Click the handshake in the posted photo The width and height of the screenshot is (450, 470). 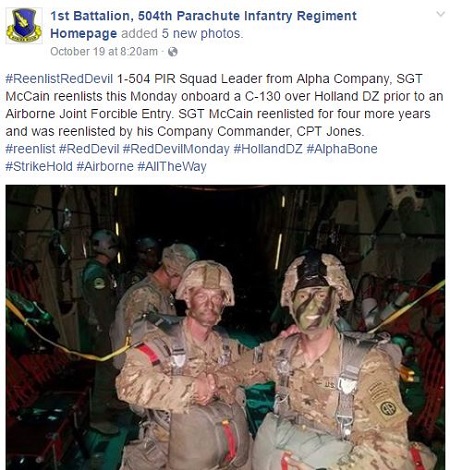click(212, 387)
